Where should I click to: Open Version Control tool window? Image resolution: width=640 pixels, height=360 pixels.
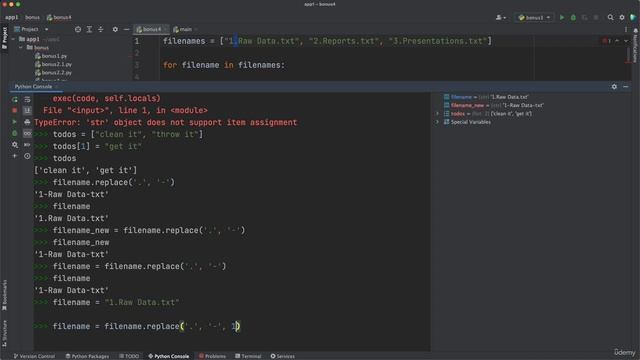34,356
